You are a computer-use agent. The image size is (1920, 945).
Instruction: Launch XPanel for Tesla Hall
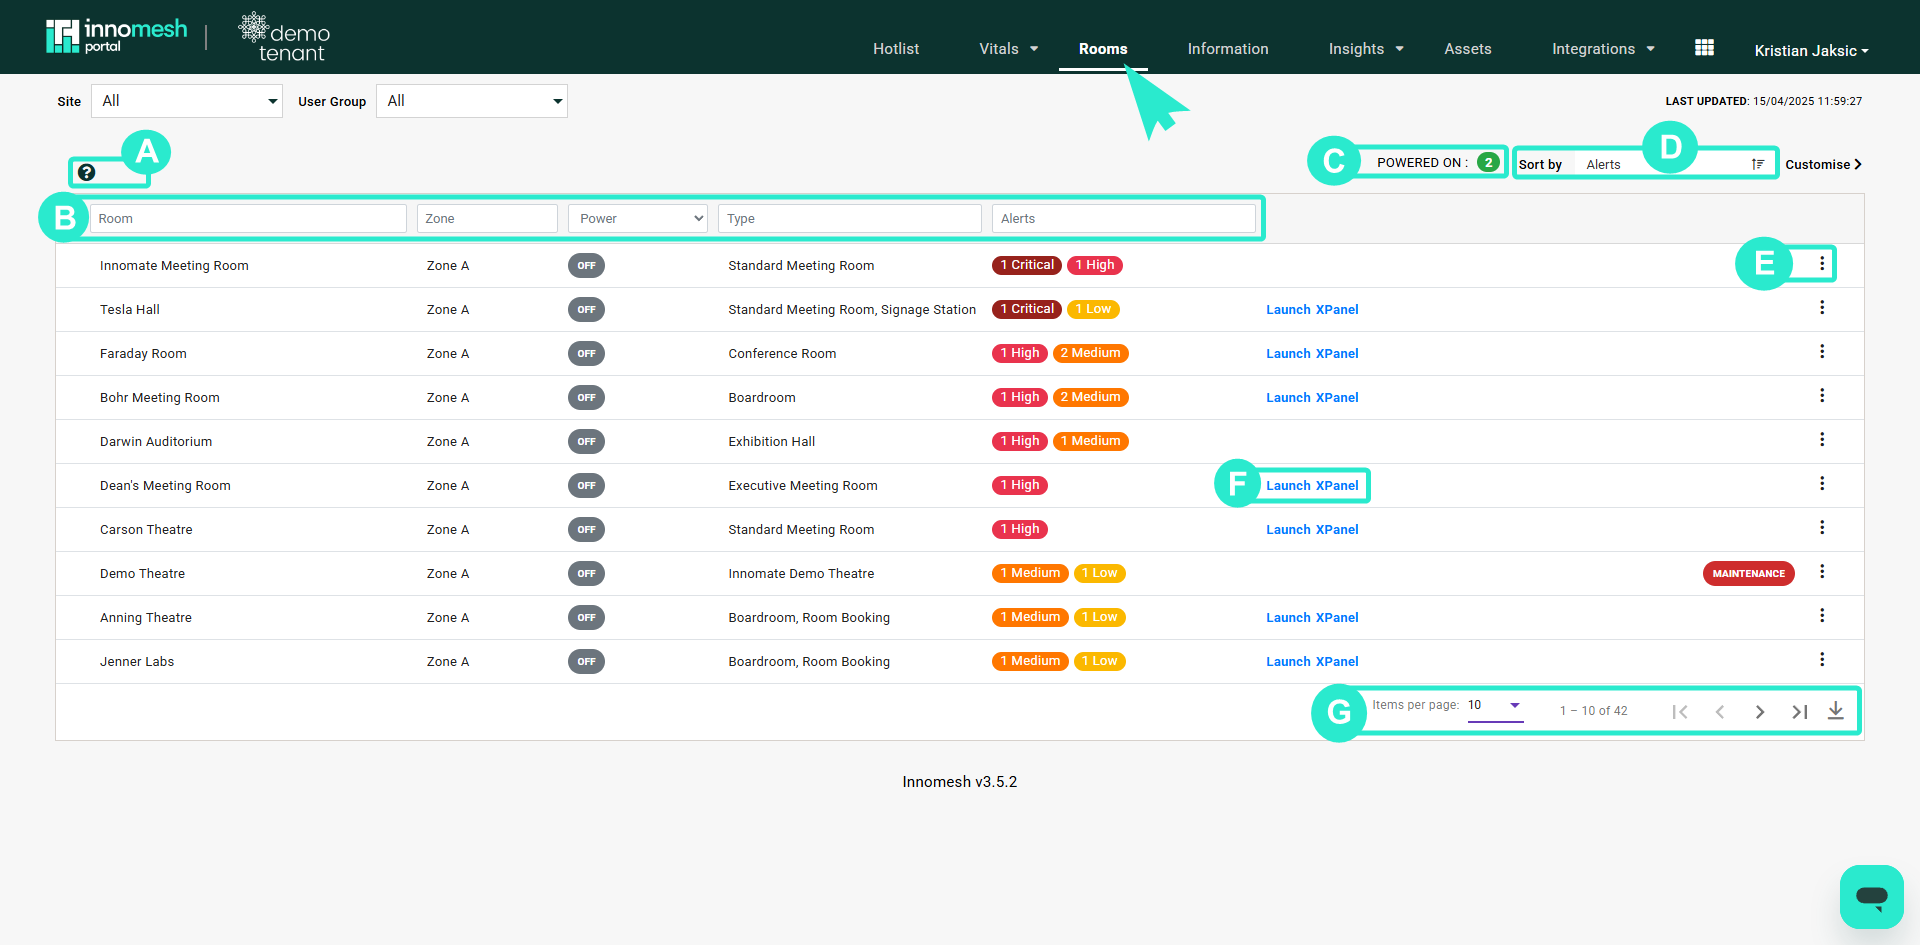click(x=1312, y=310)
